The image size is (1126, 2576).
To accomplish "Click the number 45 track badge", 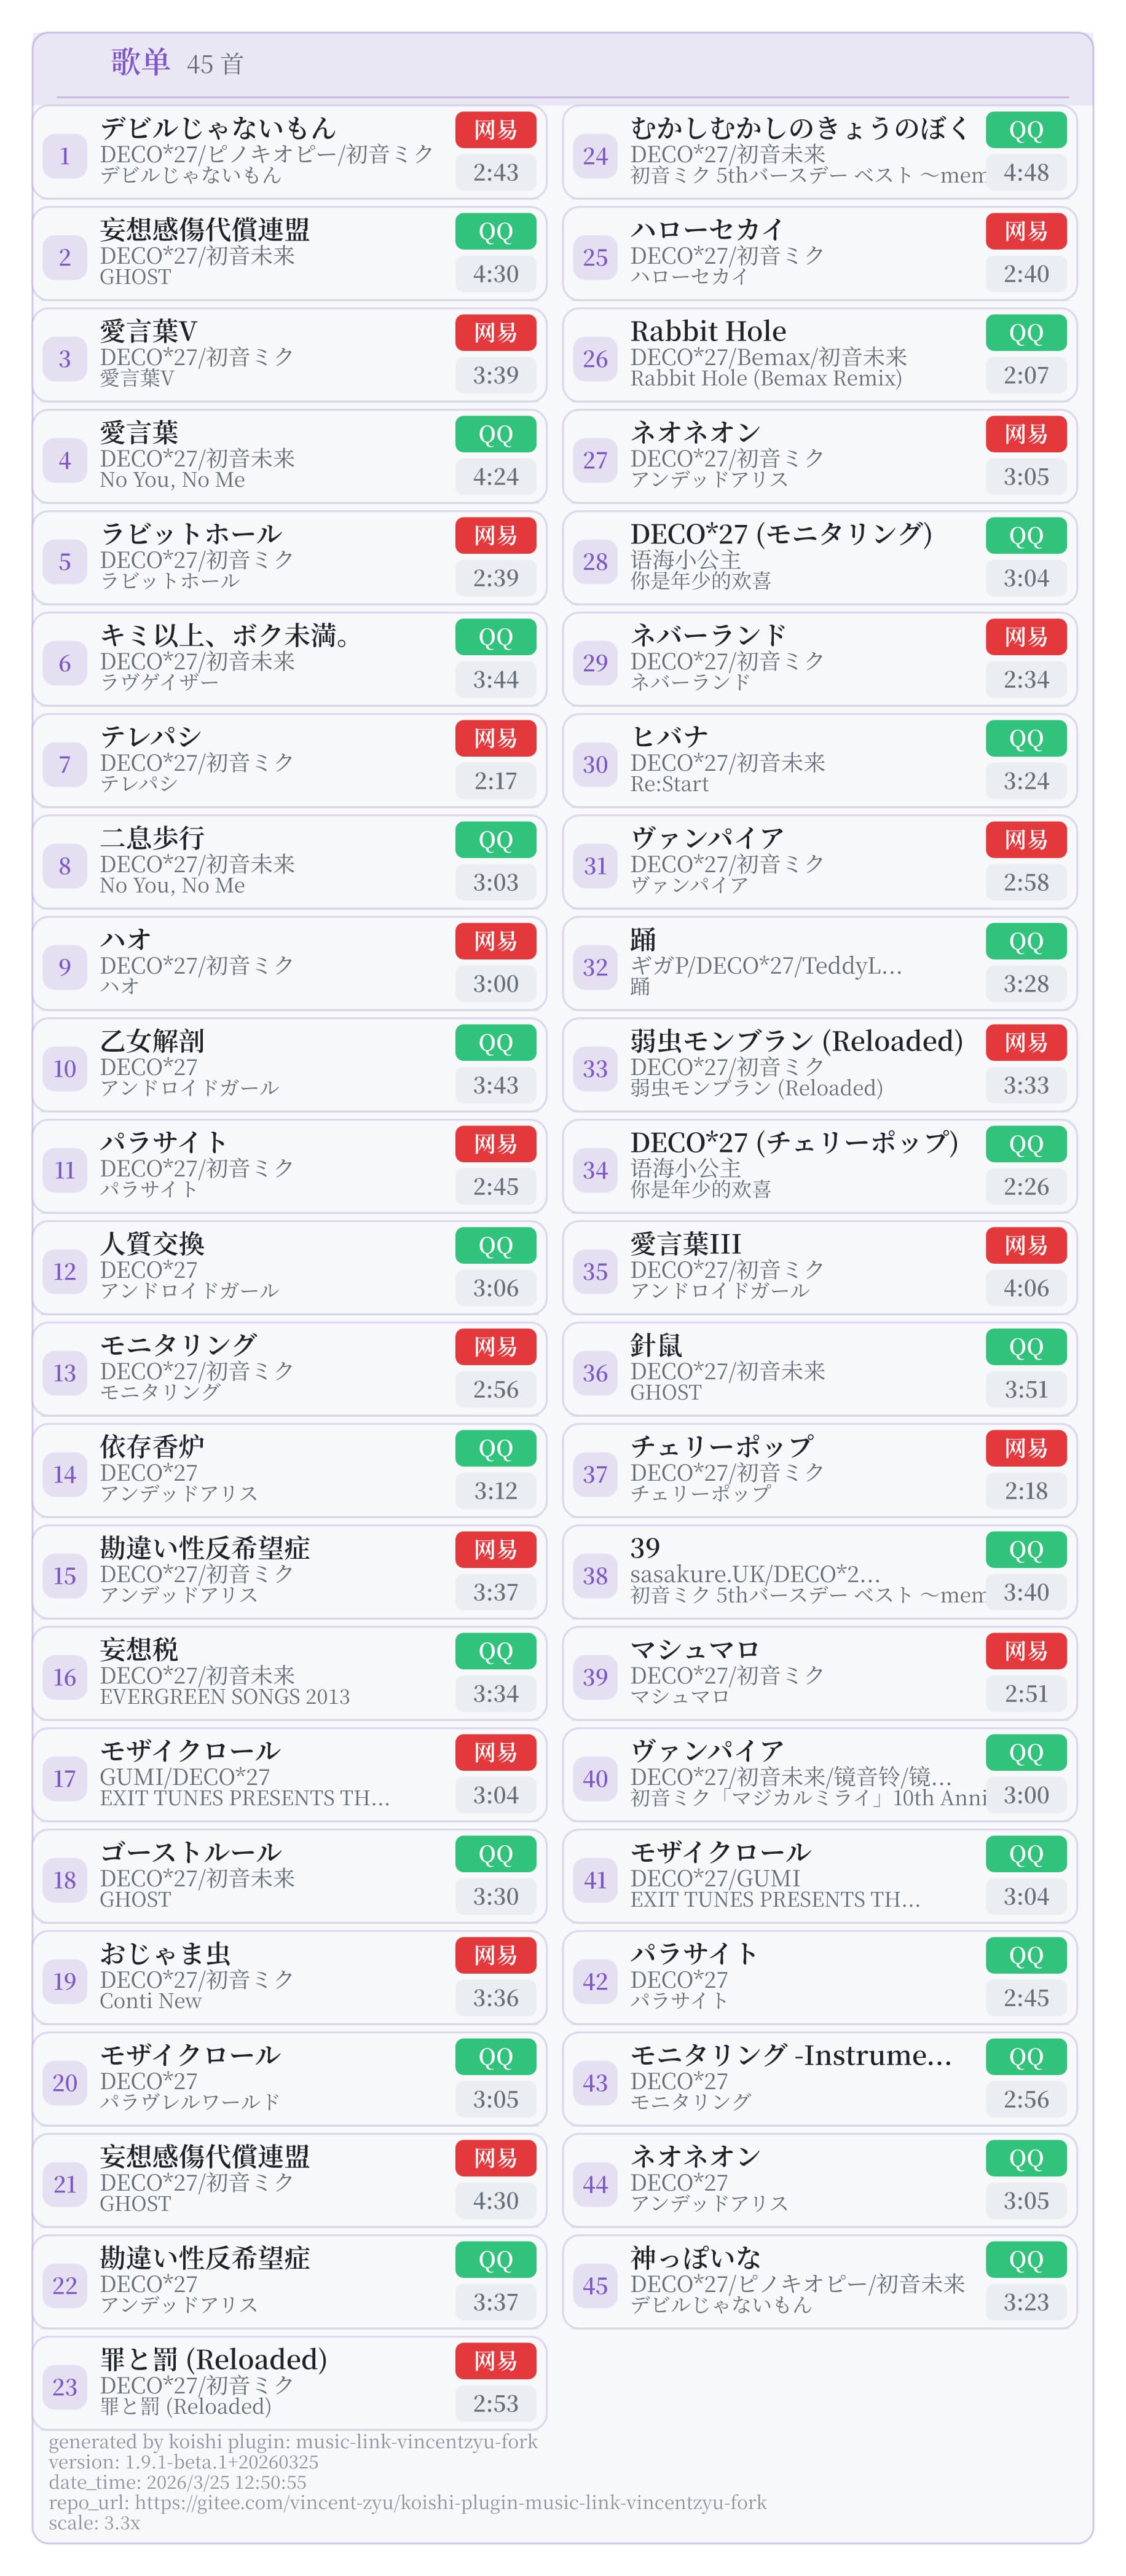I will click(x=595, y=2285).
